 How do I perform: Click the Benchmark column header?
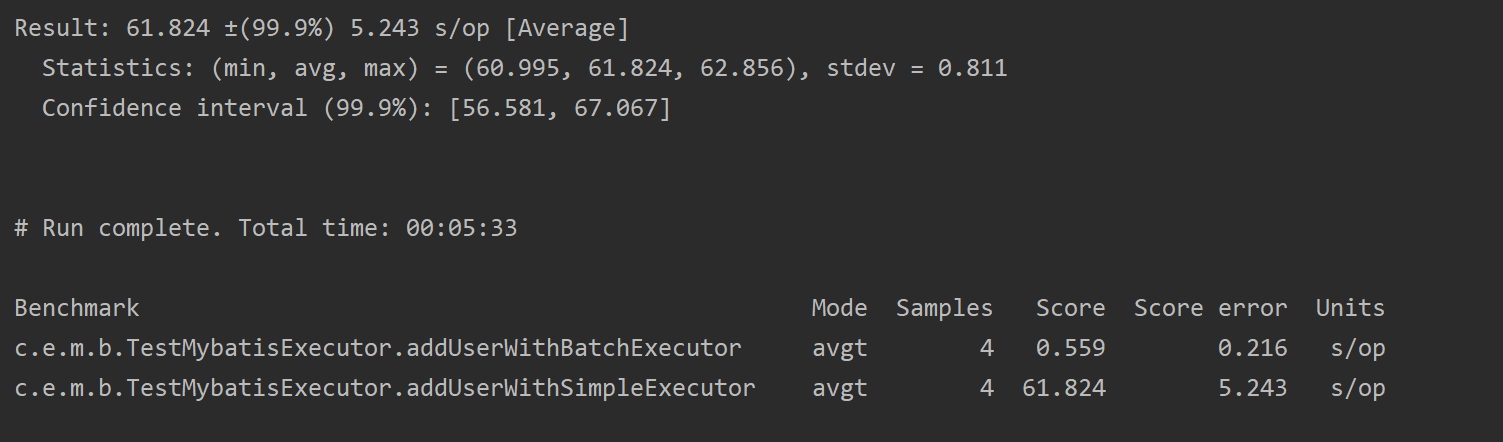point(77,308)
